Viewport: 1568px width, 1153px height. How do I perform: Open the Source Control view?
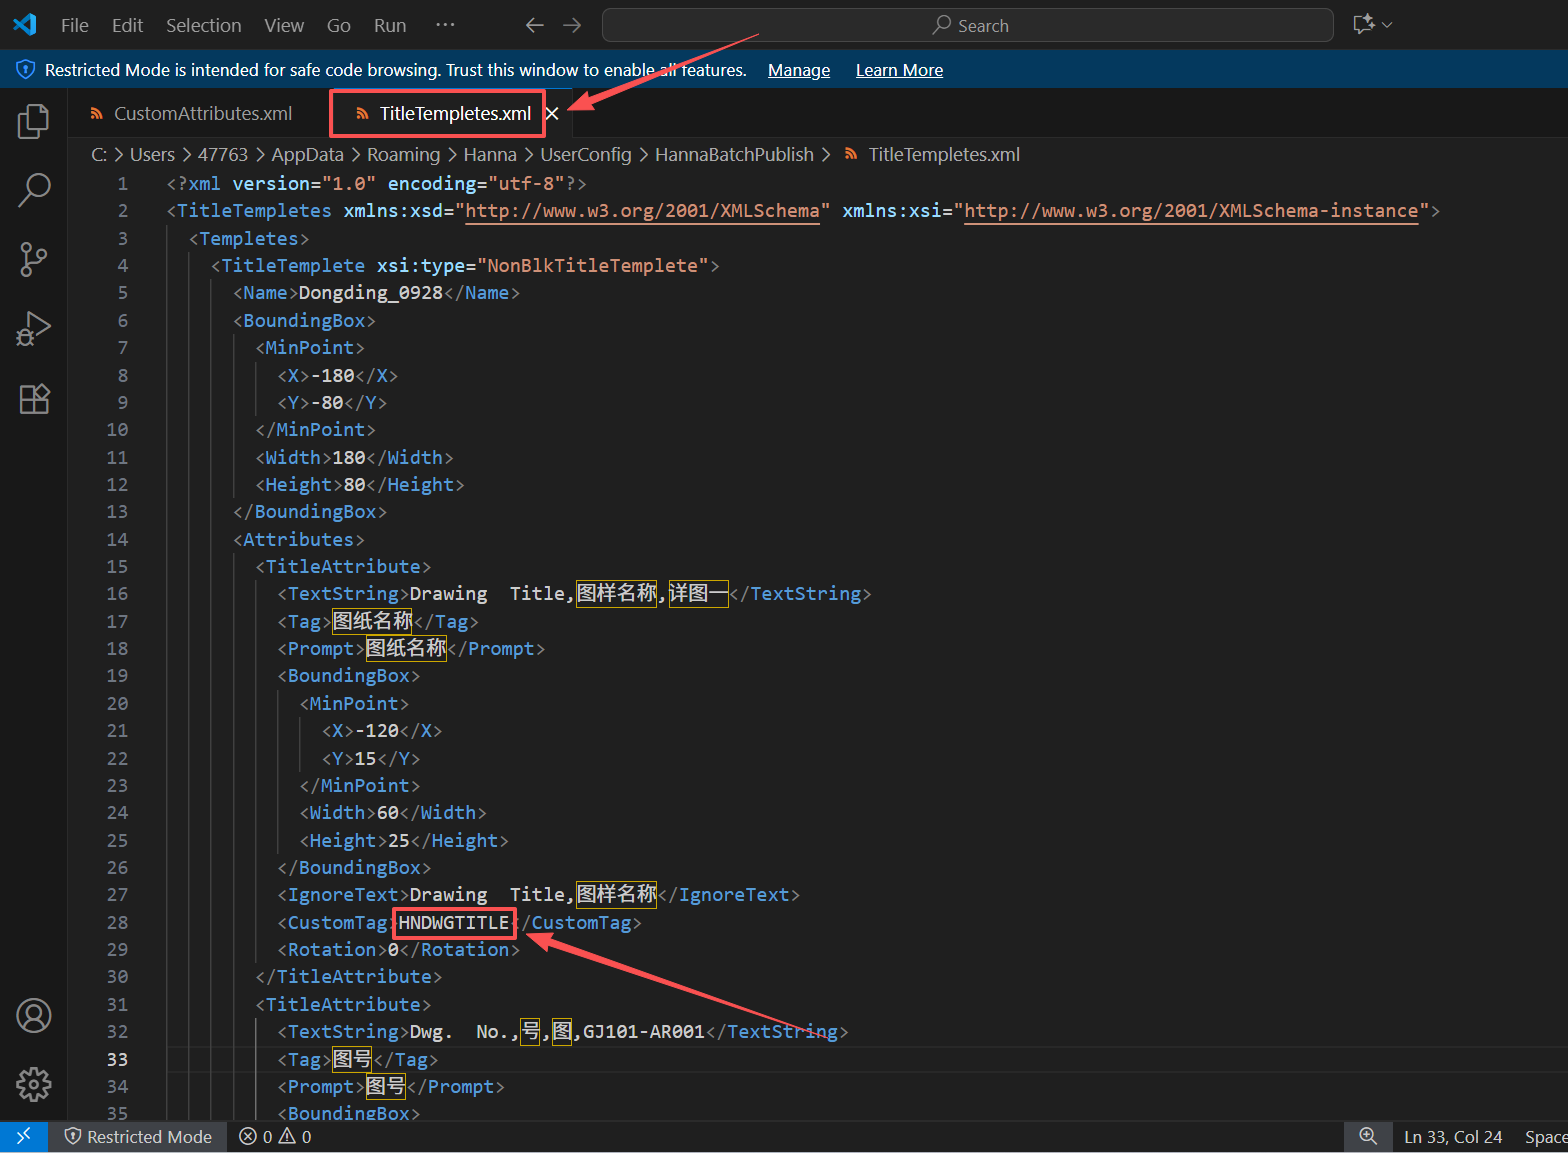pyautogui.click(x=34, y=260)
